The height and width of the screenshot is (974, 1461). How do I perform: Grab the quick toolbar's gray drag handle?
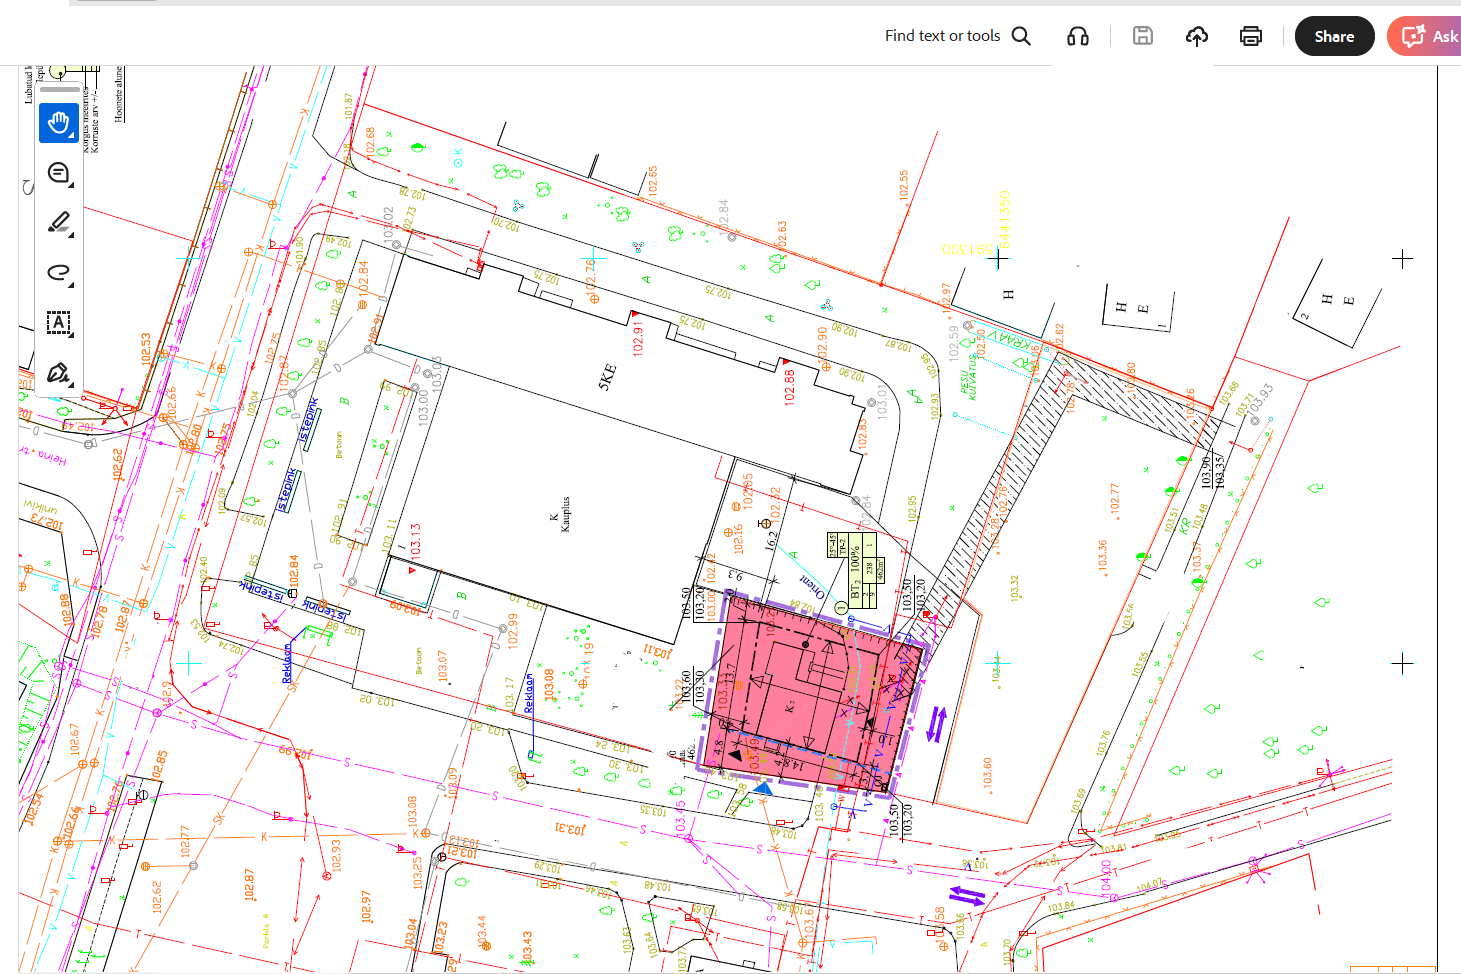59,89
